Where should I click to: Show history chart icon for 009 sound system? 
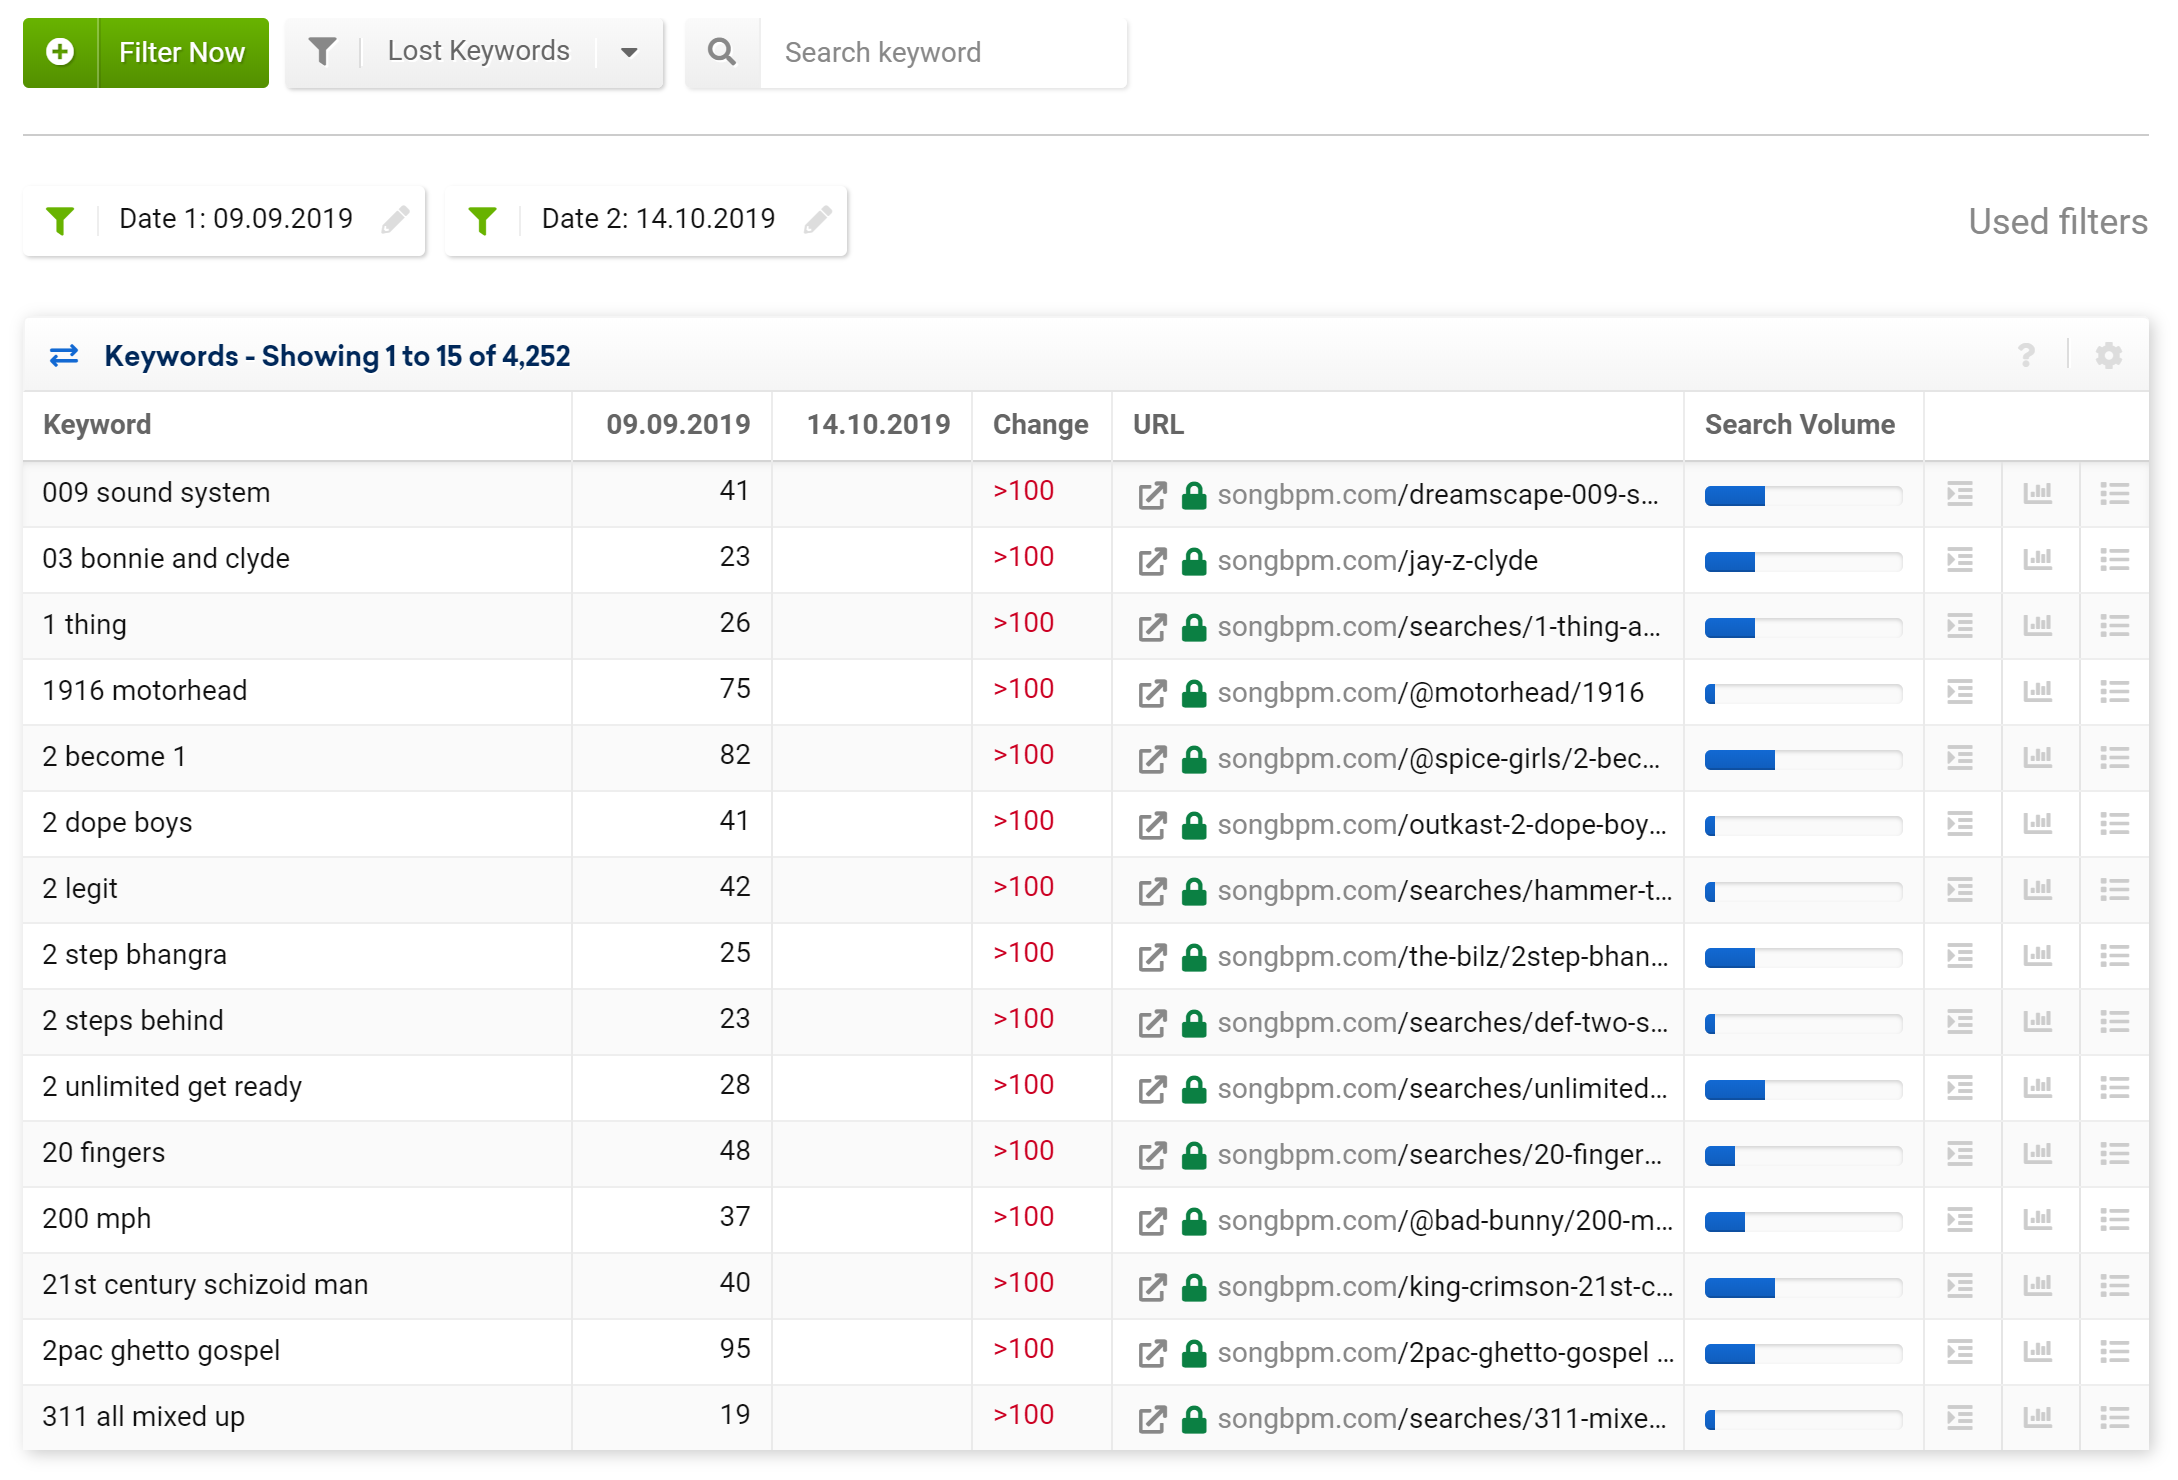(x=2037, y=493)
